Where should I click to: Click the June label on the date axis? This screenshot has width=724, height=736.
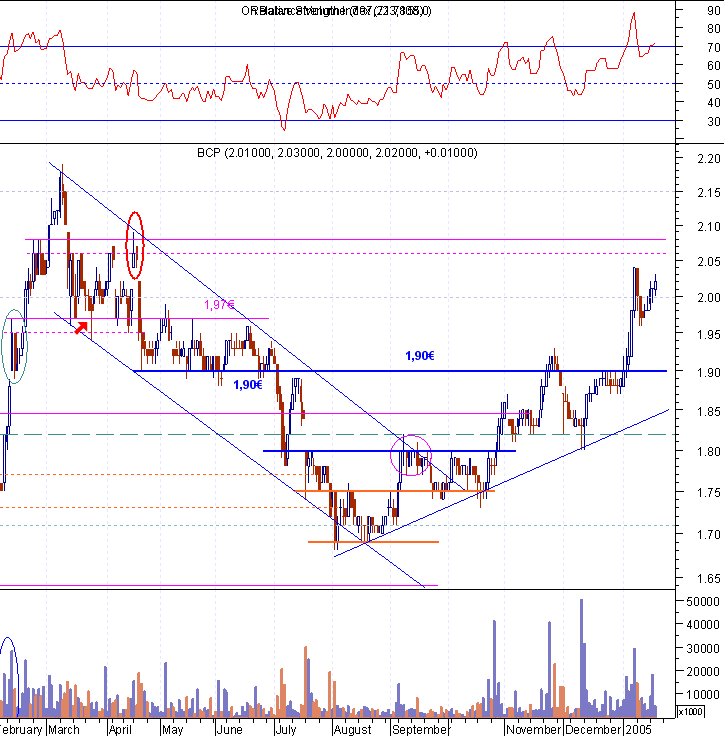[229, 729]
